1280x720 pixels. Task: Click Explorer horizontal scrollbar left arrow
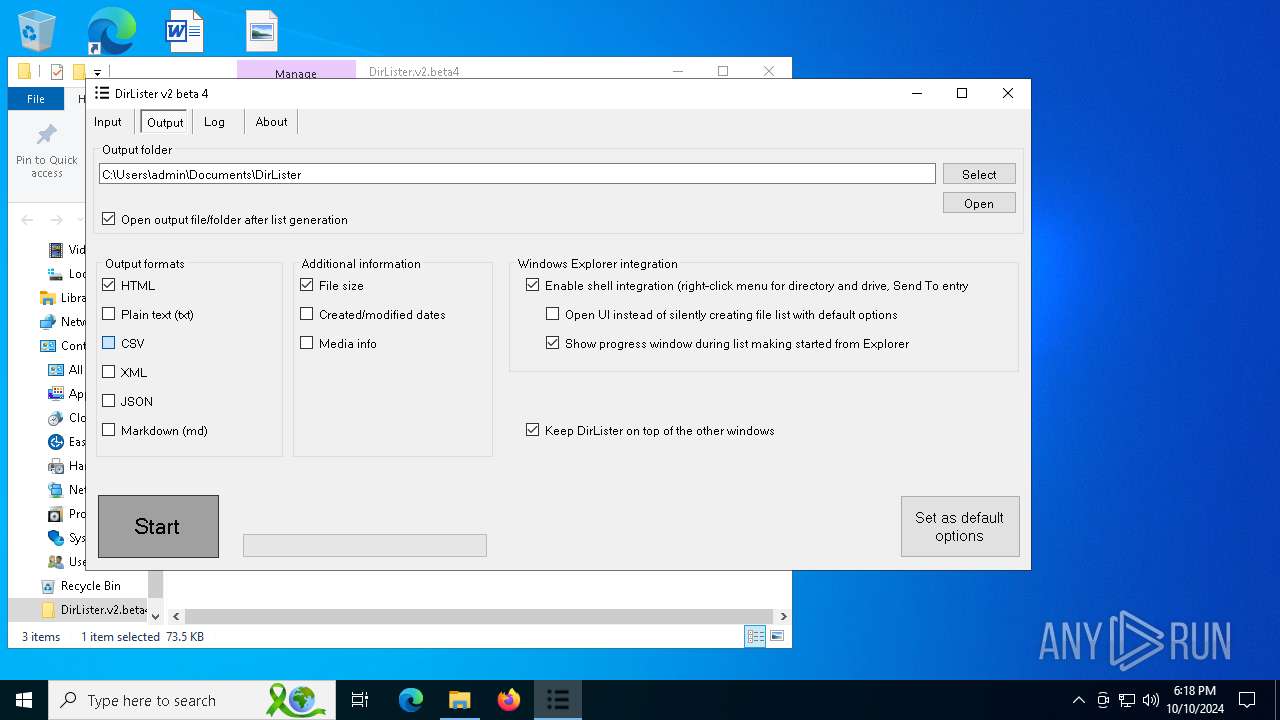pyautogui.click(x=175, y=617)
